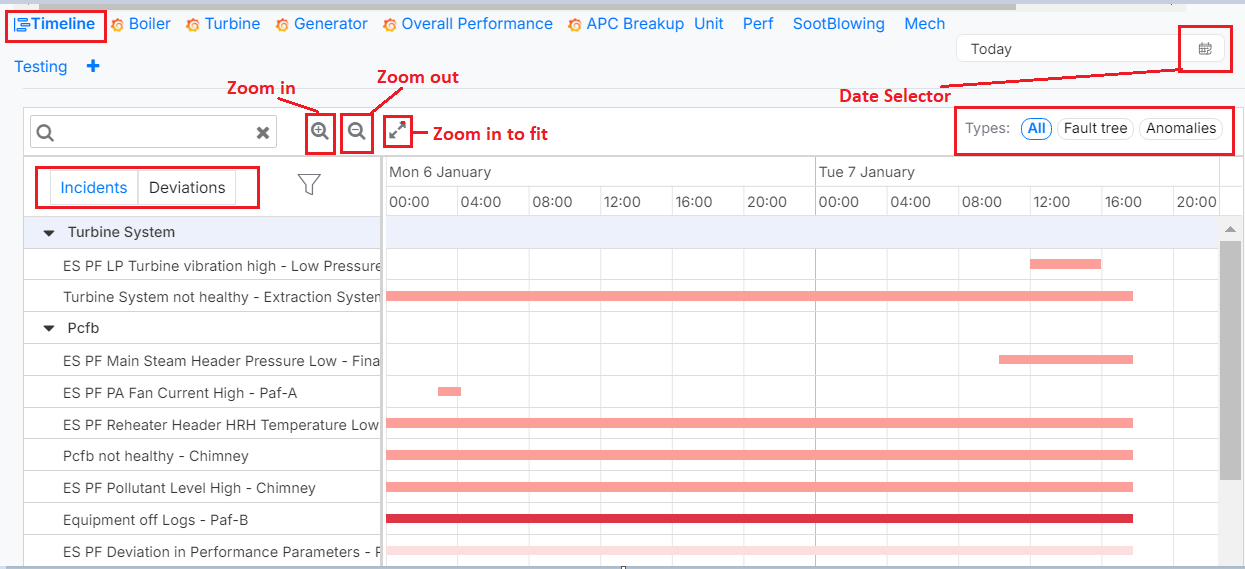The width and height of the screenshot is (1245, 569).
Task: Click the Main Steam Header Pressure Low bar
Action: point(1066,359)
